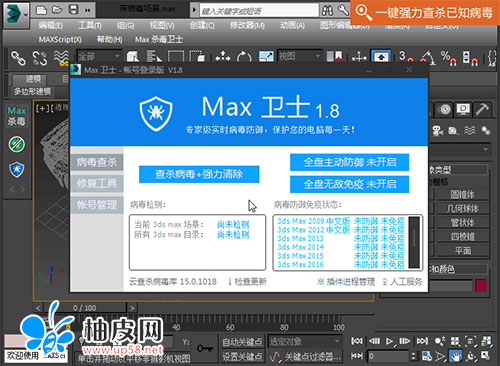
Task: Open the 全部 selection filter dropdown
Action: (x=98, y=56)
